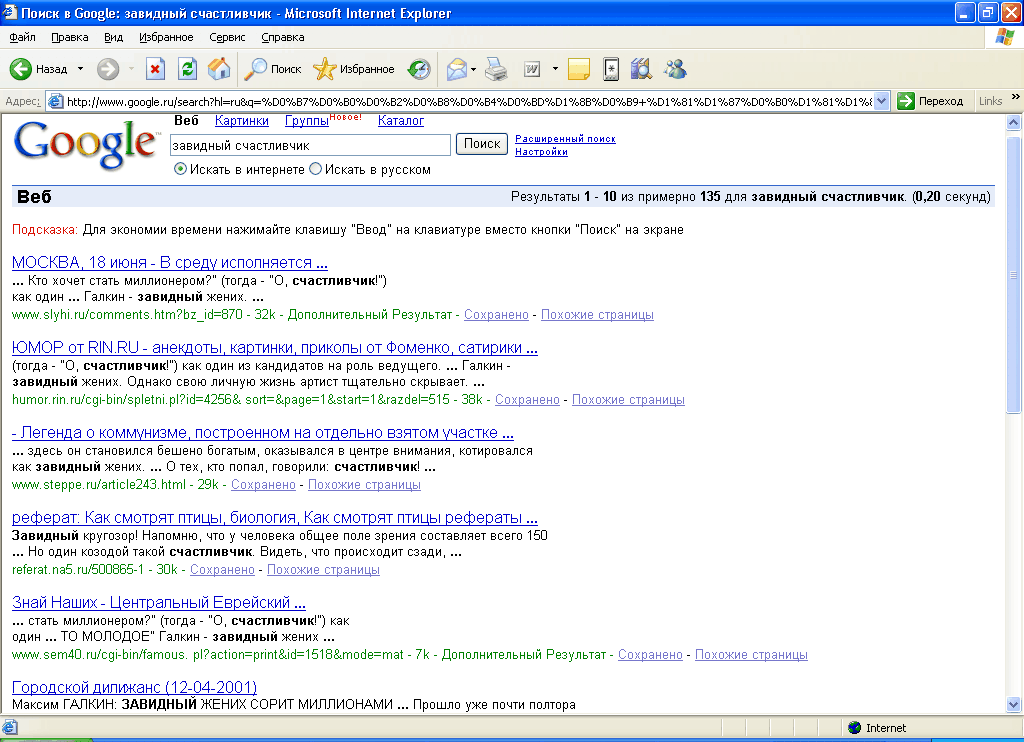Click the Back (Назад) arrow icon

pos(20,69)
